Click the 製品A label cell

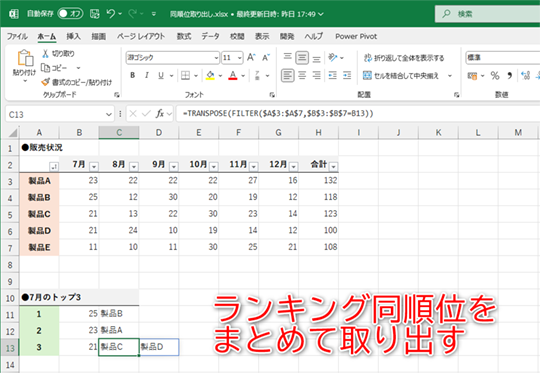click(39, 180)
